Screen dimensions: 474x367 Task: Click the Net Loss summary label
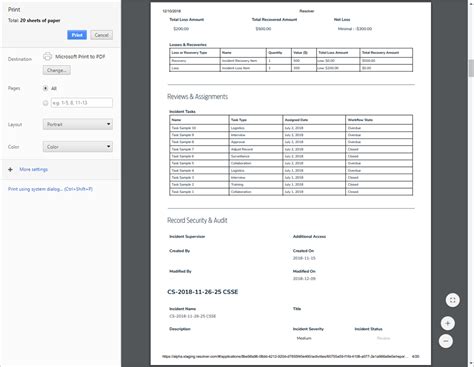342,20
